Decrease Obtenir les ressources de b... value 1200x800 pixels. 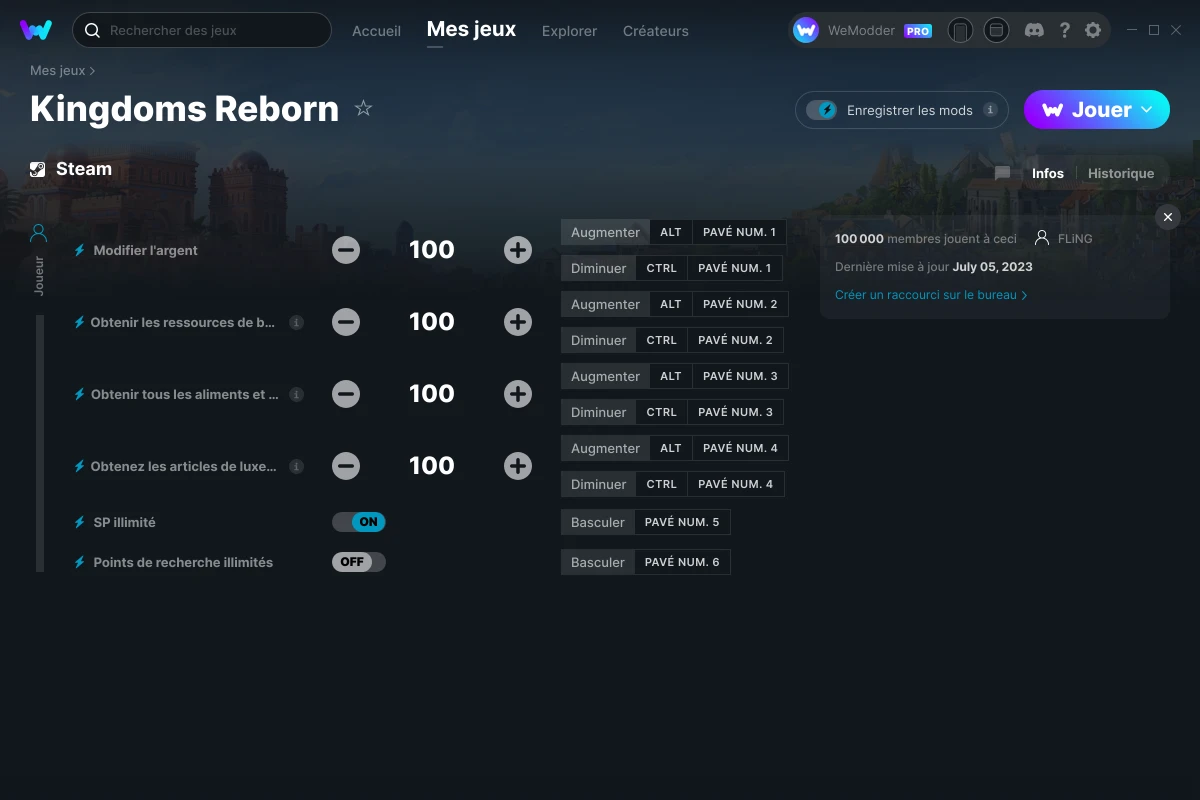346,322
